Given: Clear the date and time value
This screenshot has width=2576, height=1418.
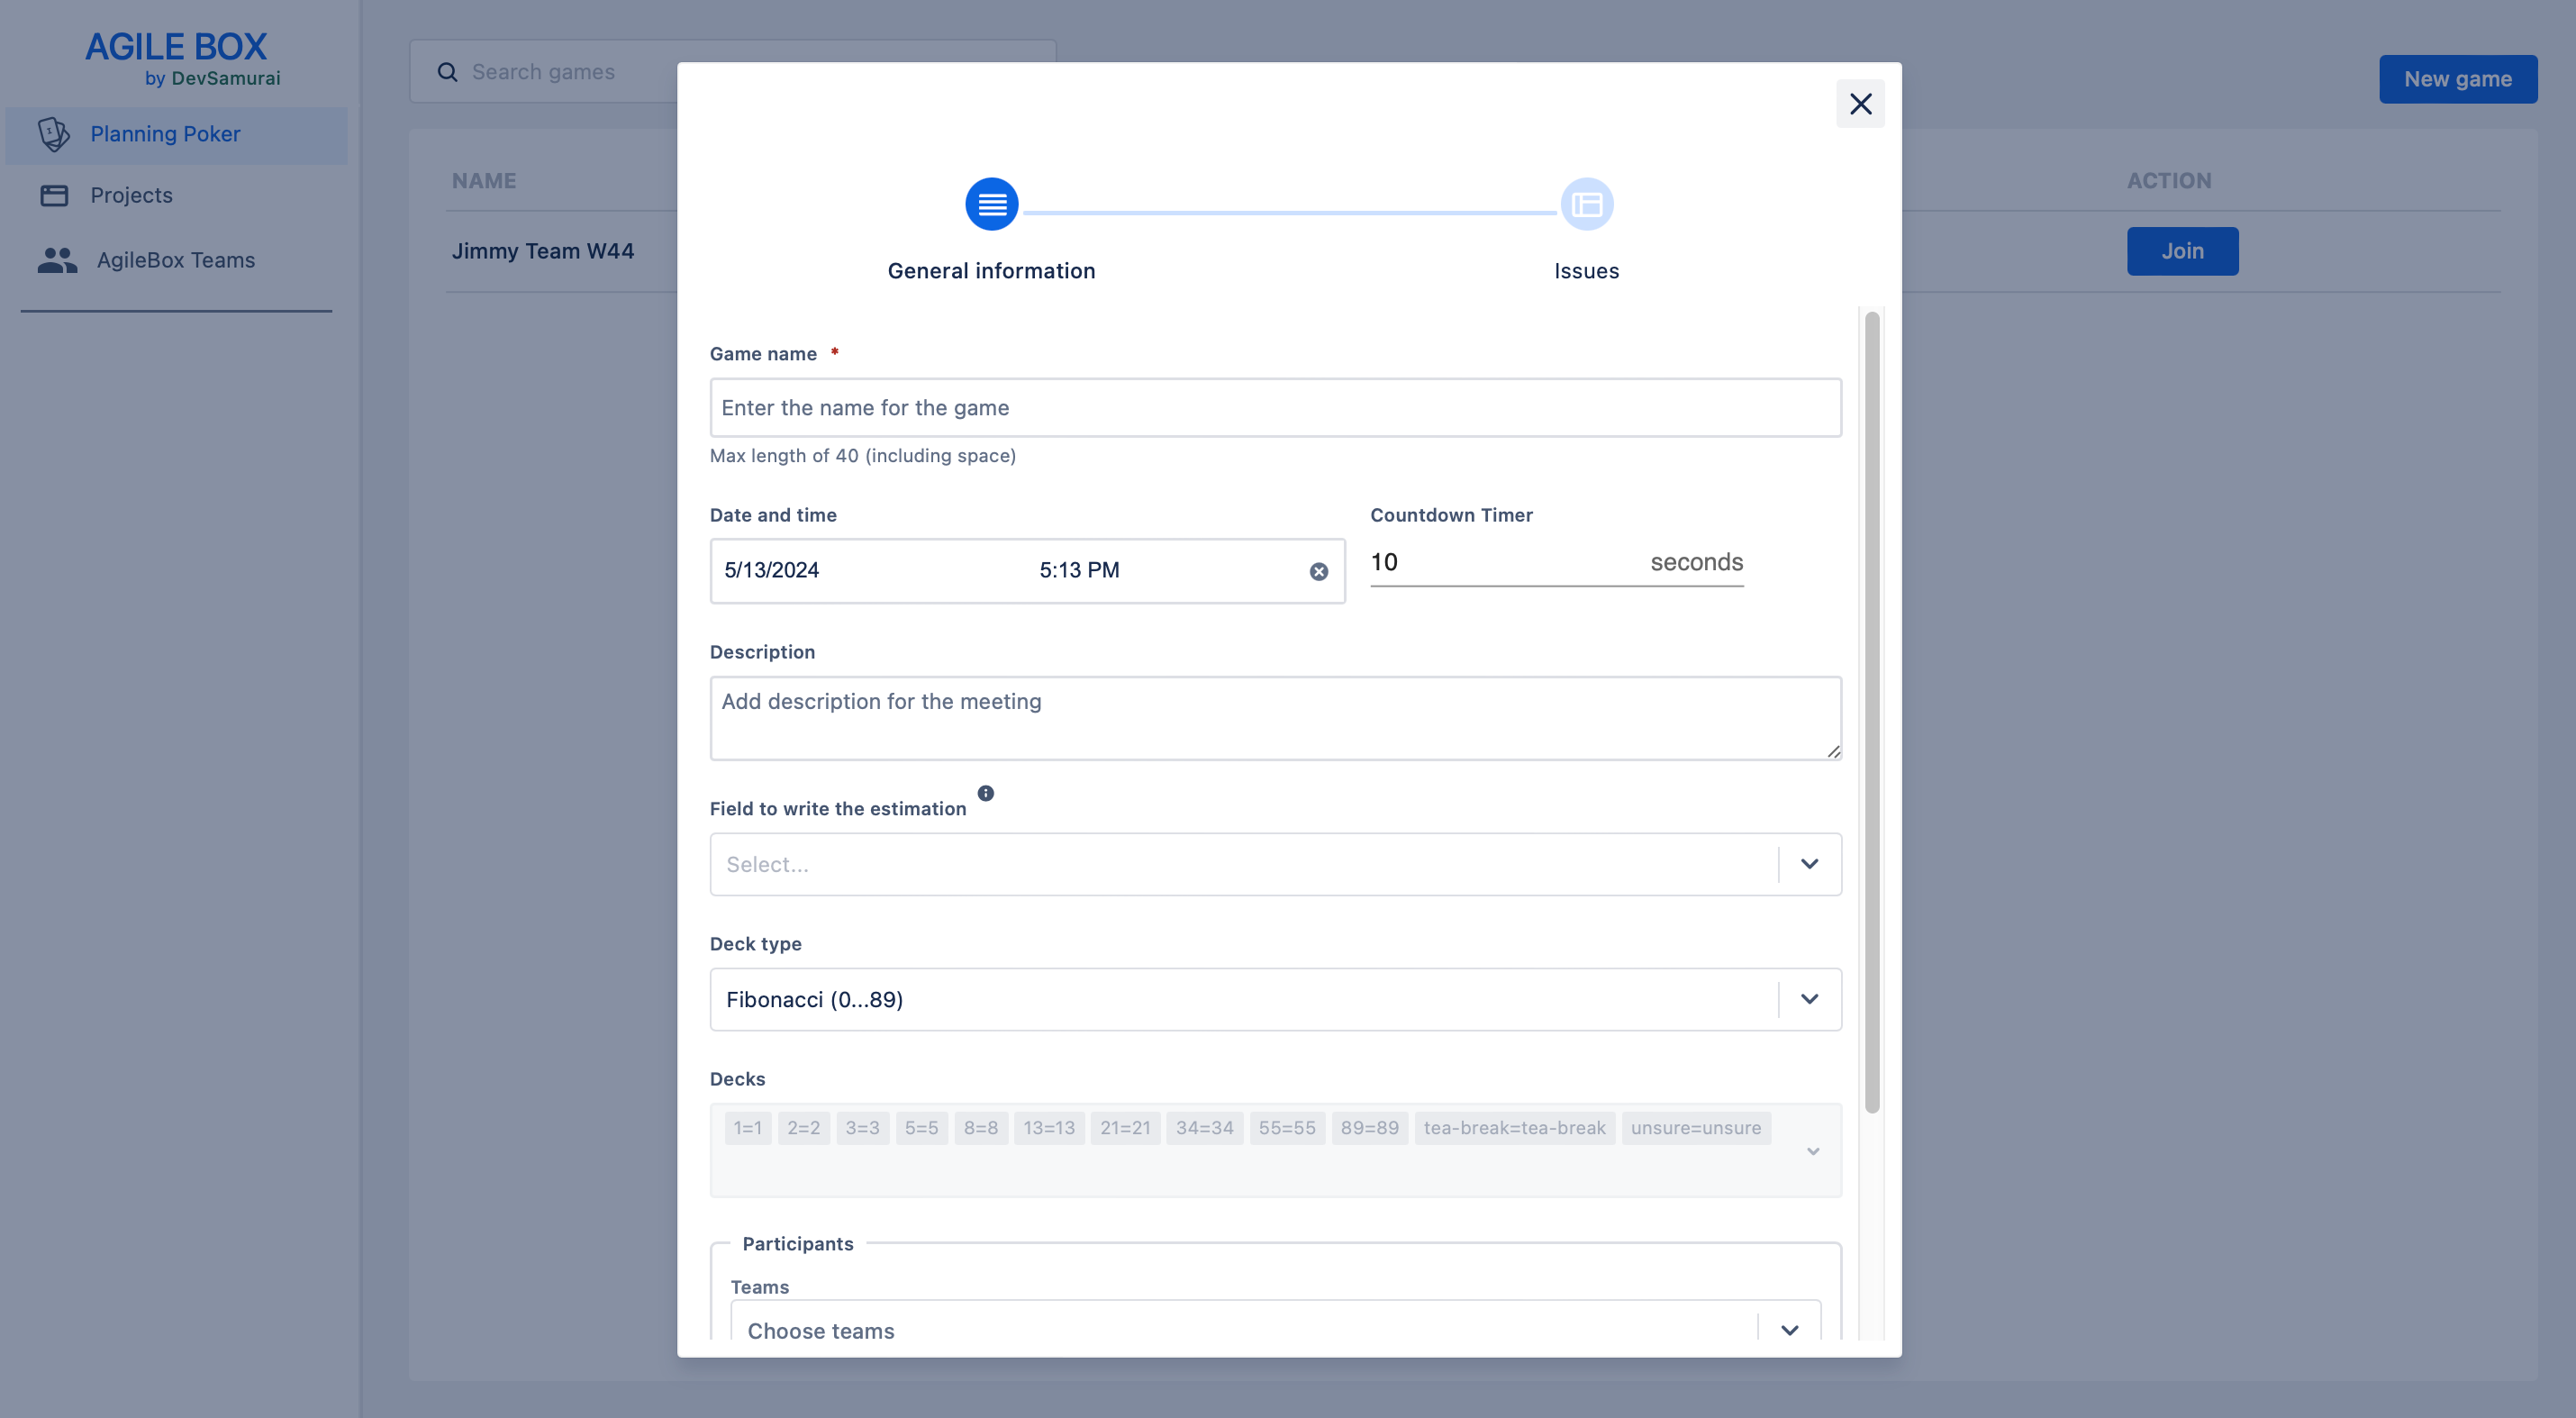Looking at the screenshot, I should 1319,571.
